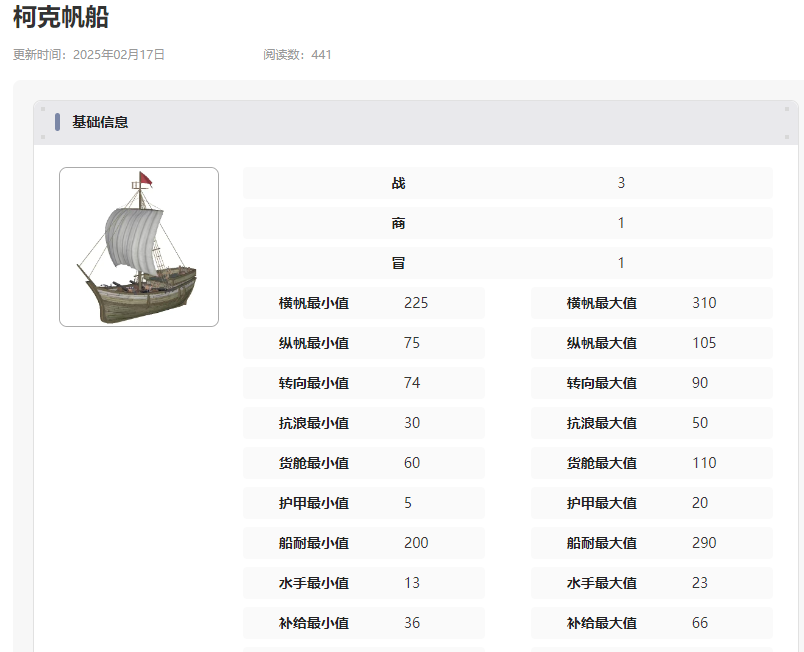Click the 水手最大值 label
Viewport: 804px width, 652px height.
[x=602, y=583]
